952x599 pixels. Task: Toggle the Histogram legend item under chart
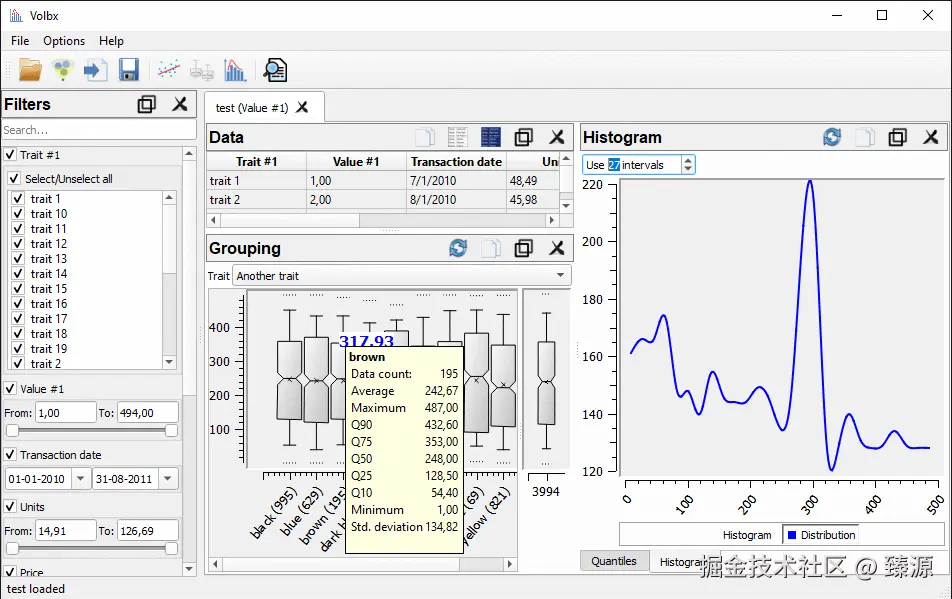click(747, 535)
